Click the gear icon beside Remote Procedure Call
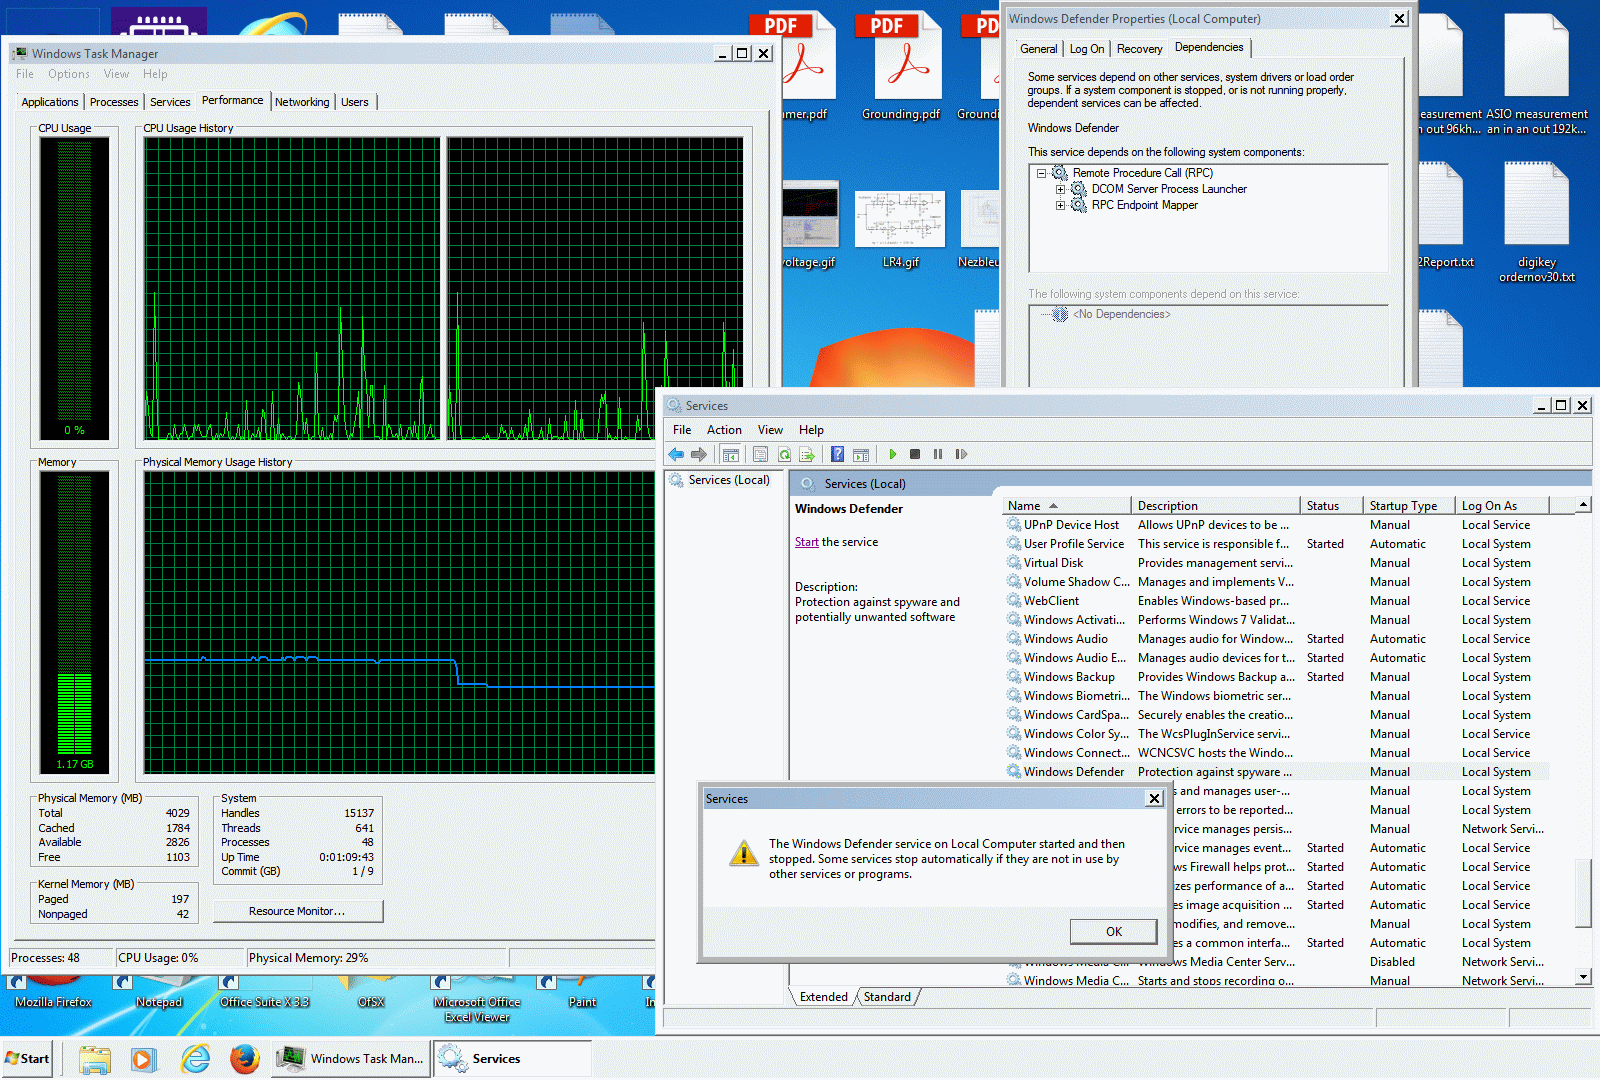Viewport: 1600px width, 1080px height. (1060, 173)
